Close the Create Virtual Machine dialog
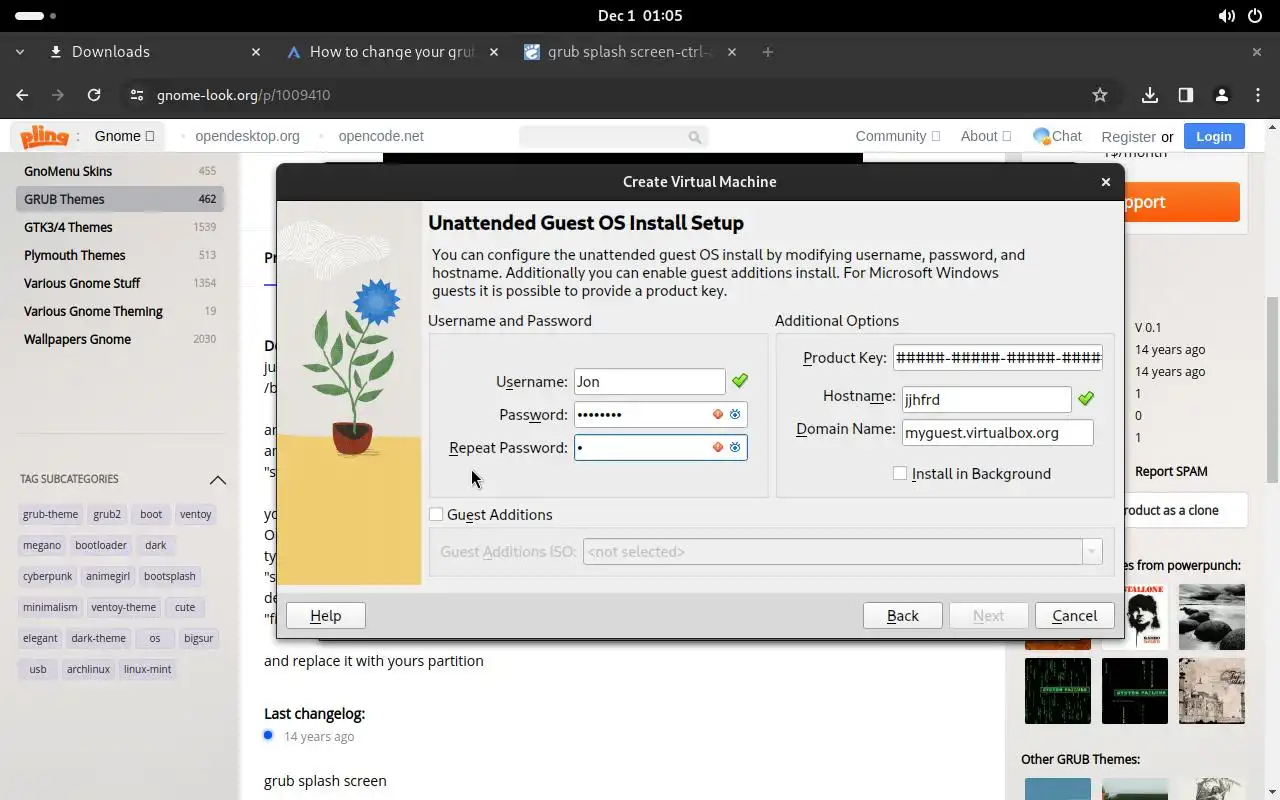The image size is (1280, 800). coord(1106,182)
